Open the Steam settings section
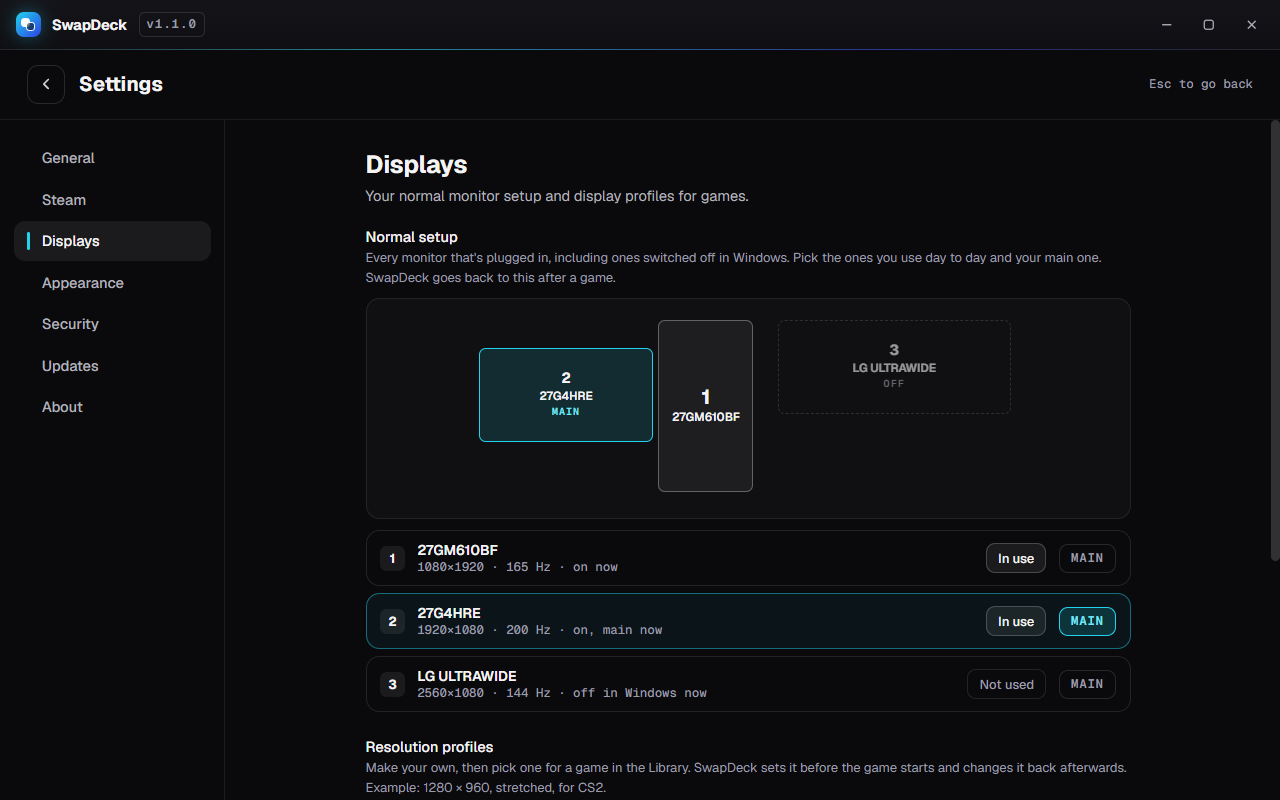 coord(112,200)
